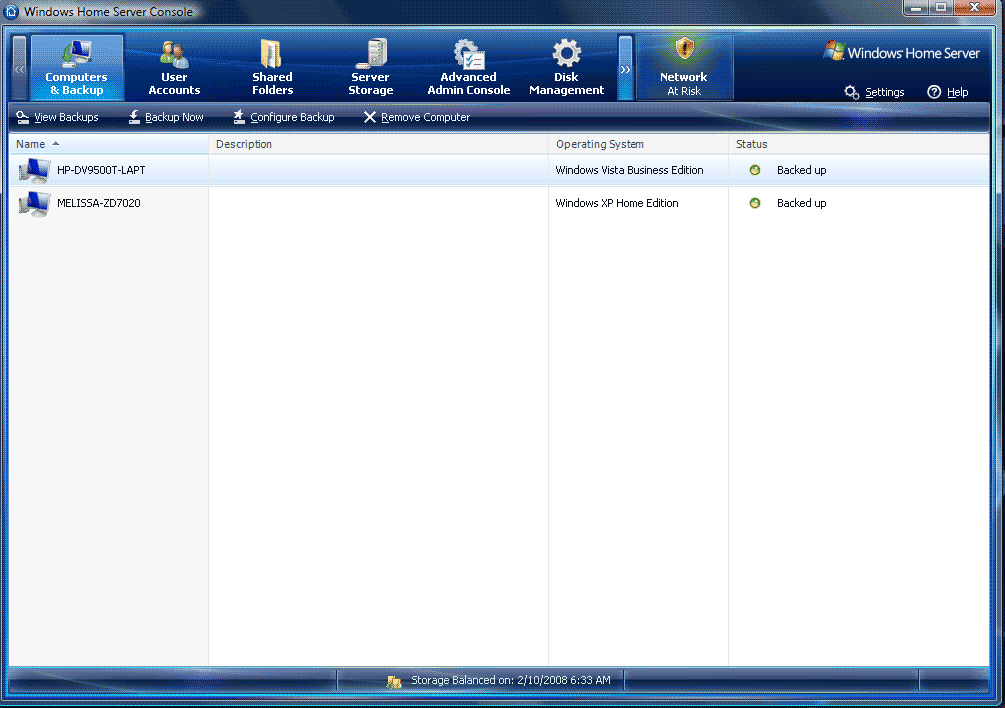Click the Network At Risk shield icon

coord(685,49)
